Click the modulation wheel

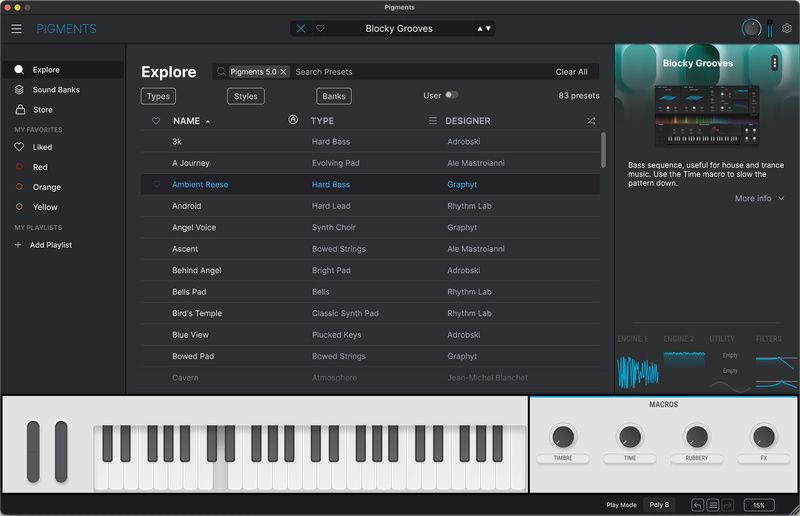point(61,451)
